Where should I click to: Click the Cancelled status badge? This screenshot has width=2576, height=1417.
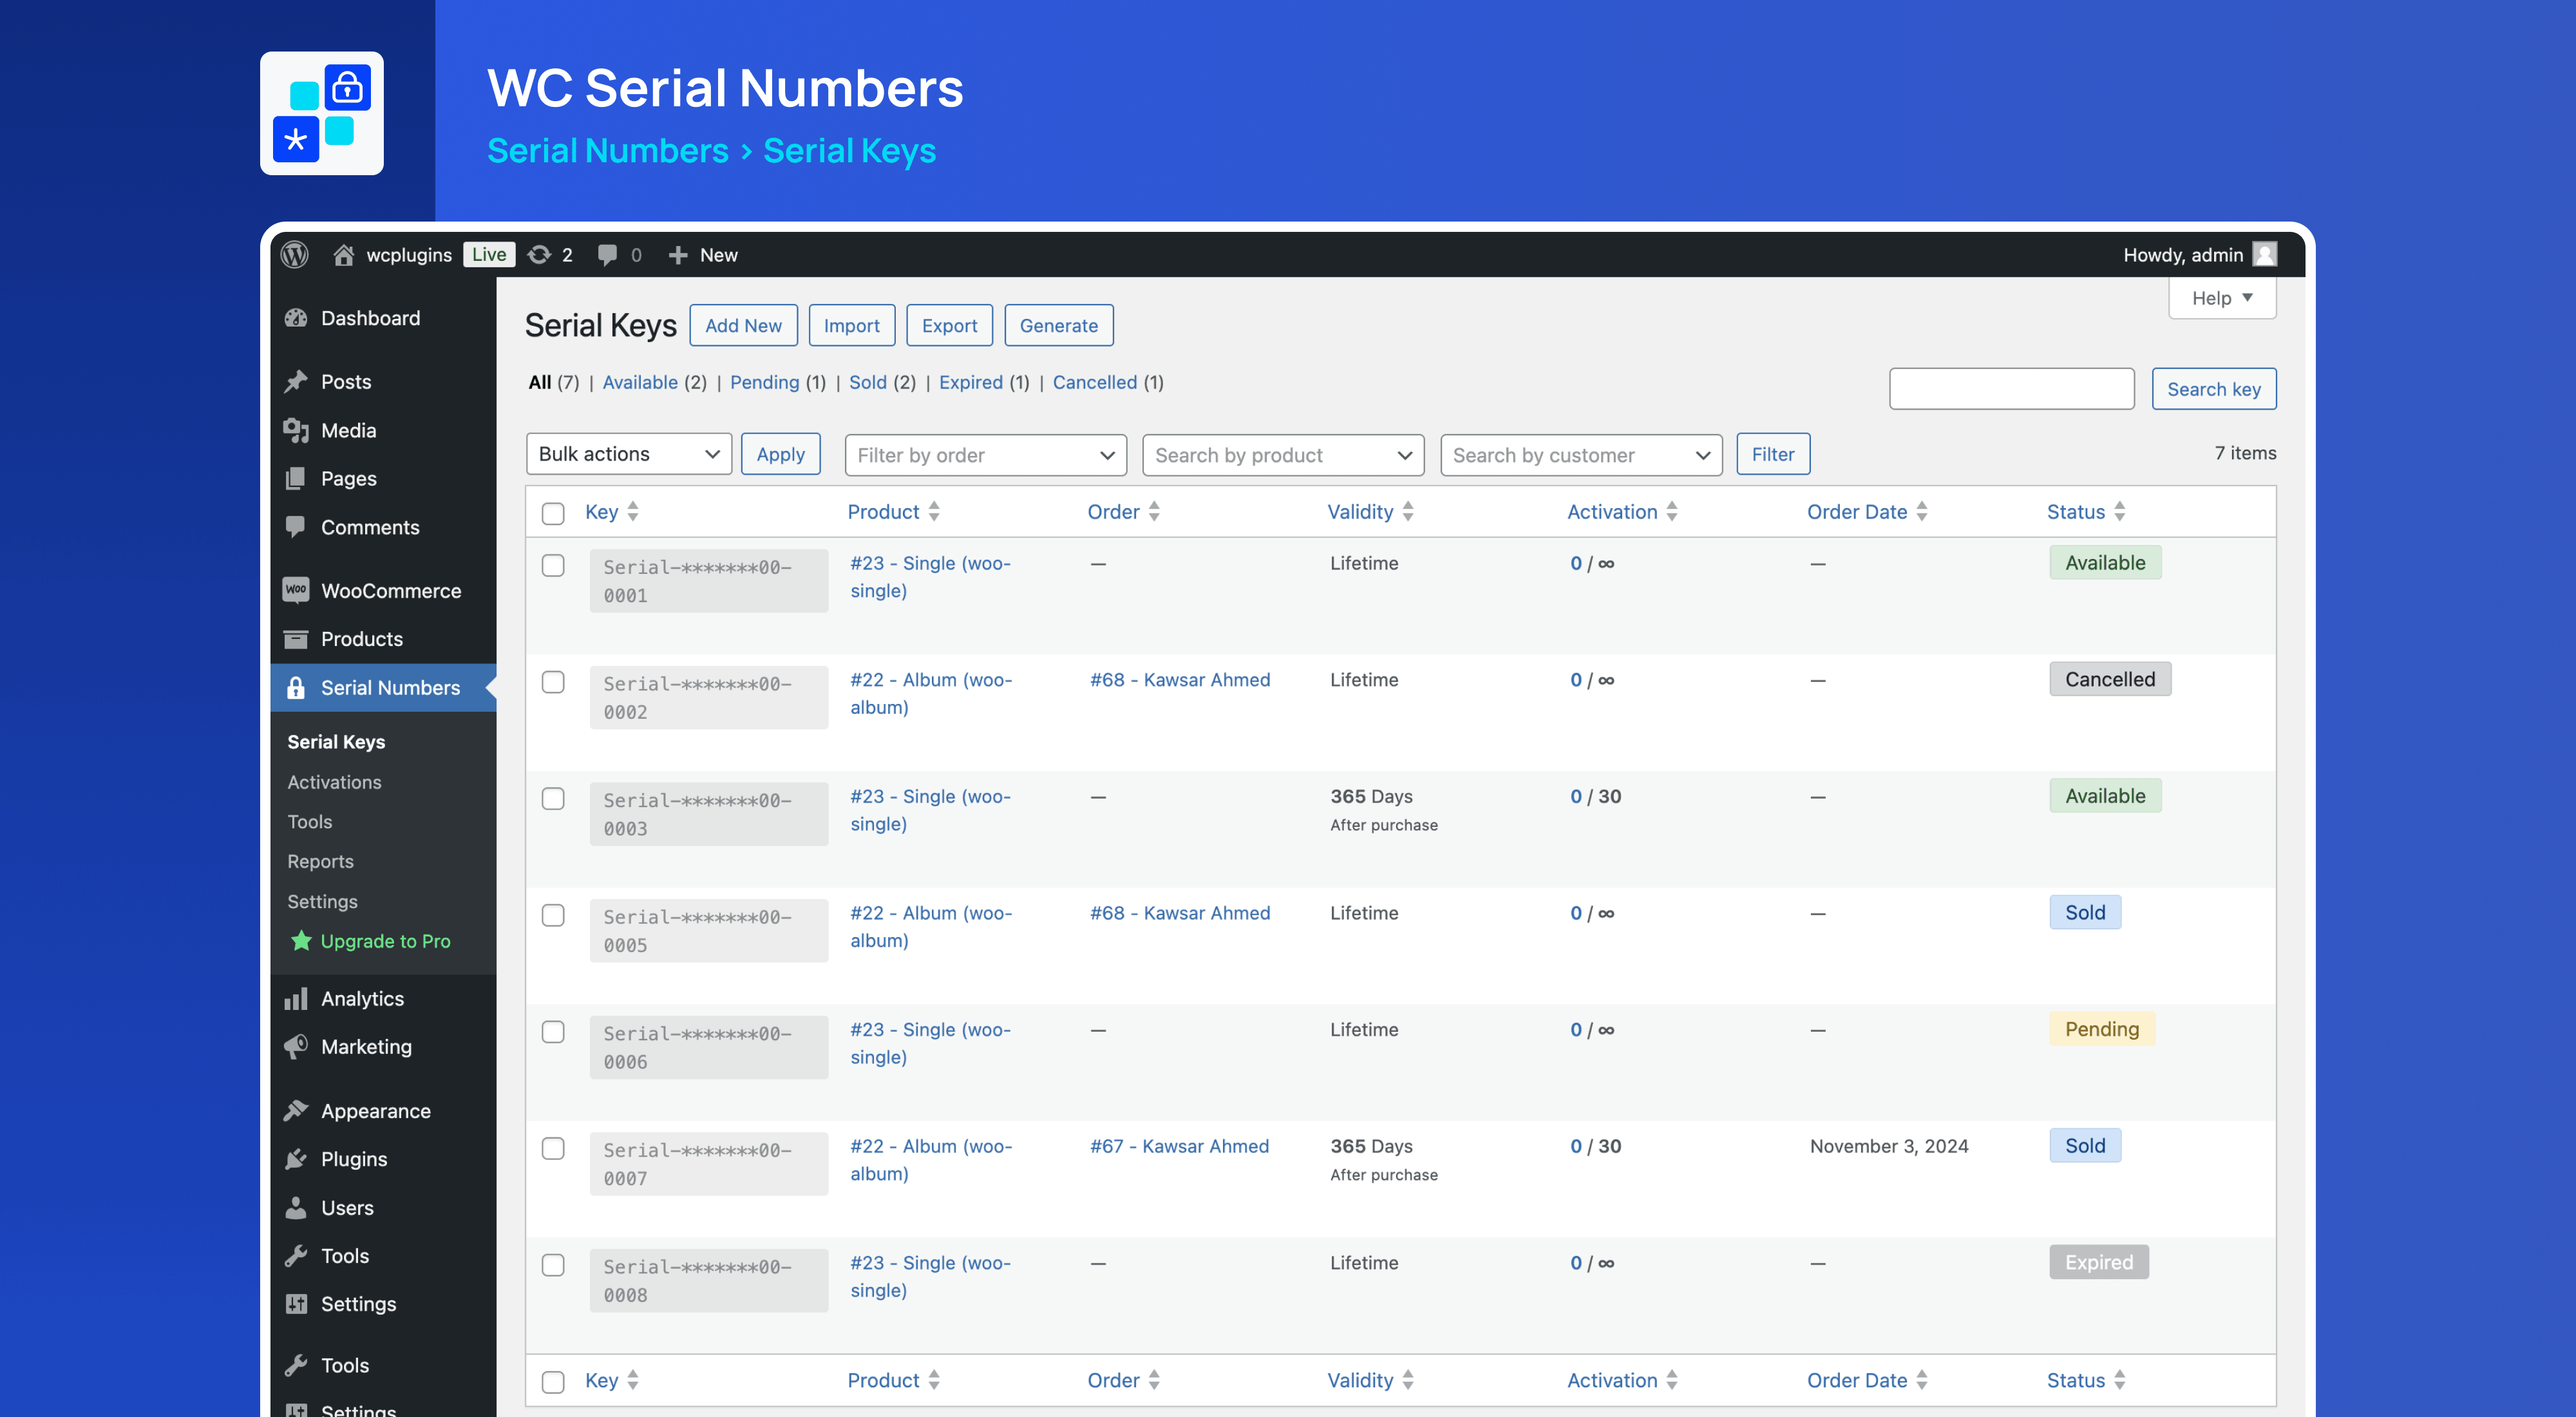pyautogui.click(x=2110, y=679)
